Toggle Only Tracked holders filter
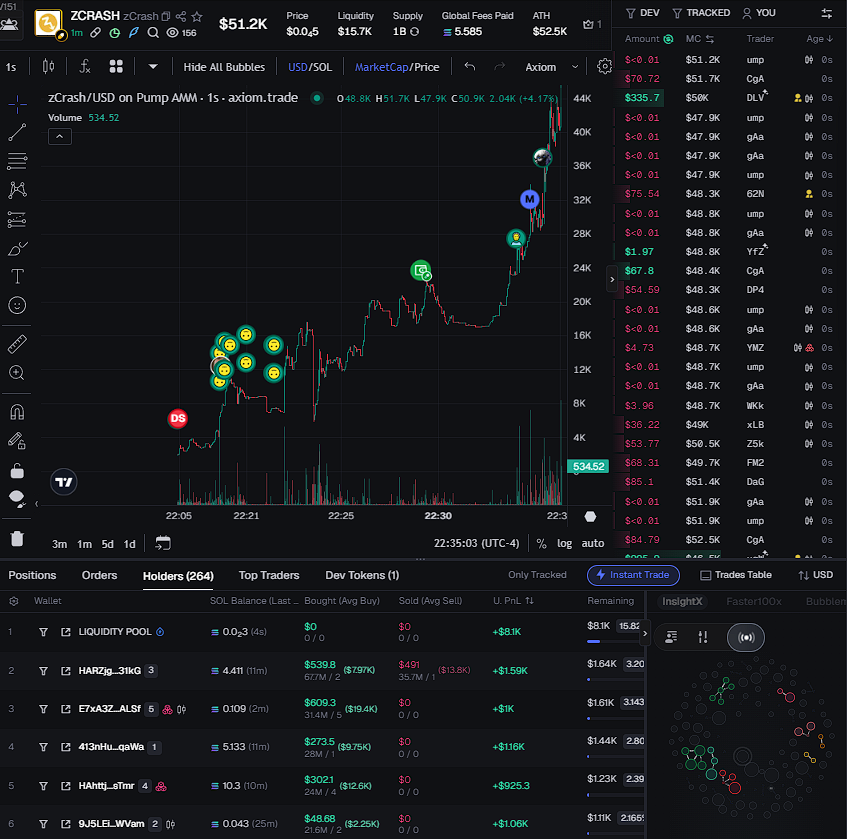Screen dimensions: 847x839 coord(537,575)
